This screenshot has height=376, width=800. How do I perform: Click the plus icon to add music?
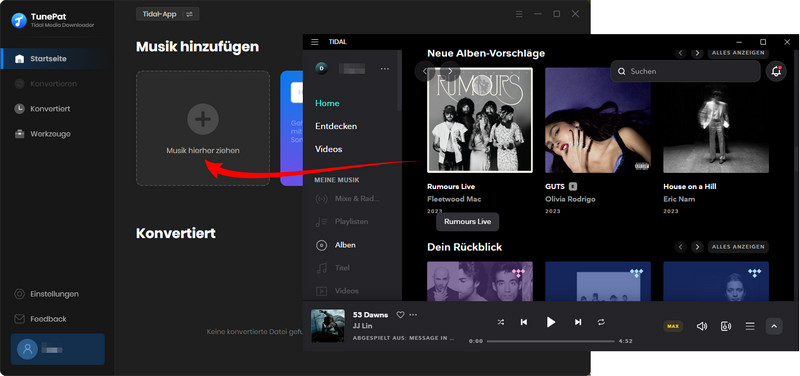pyautogui.click(x=203, y=119)
